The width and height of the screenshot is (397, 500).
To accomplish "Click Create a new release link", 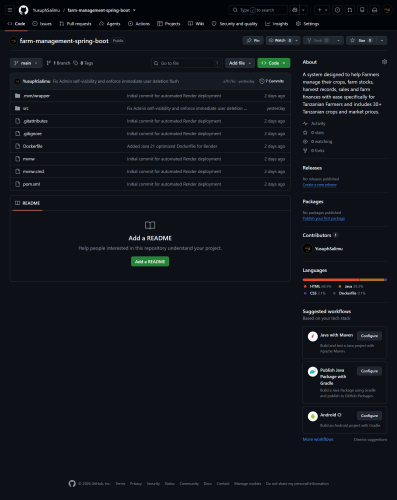I will [320, 185].
